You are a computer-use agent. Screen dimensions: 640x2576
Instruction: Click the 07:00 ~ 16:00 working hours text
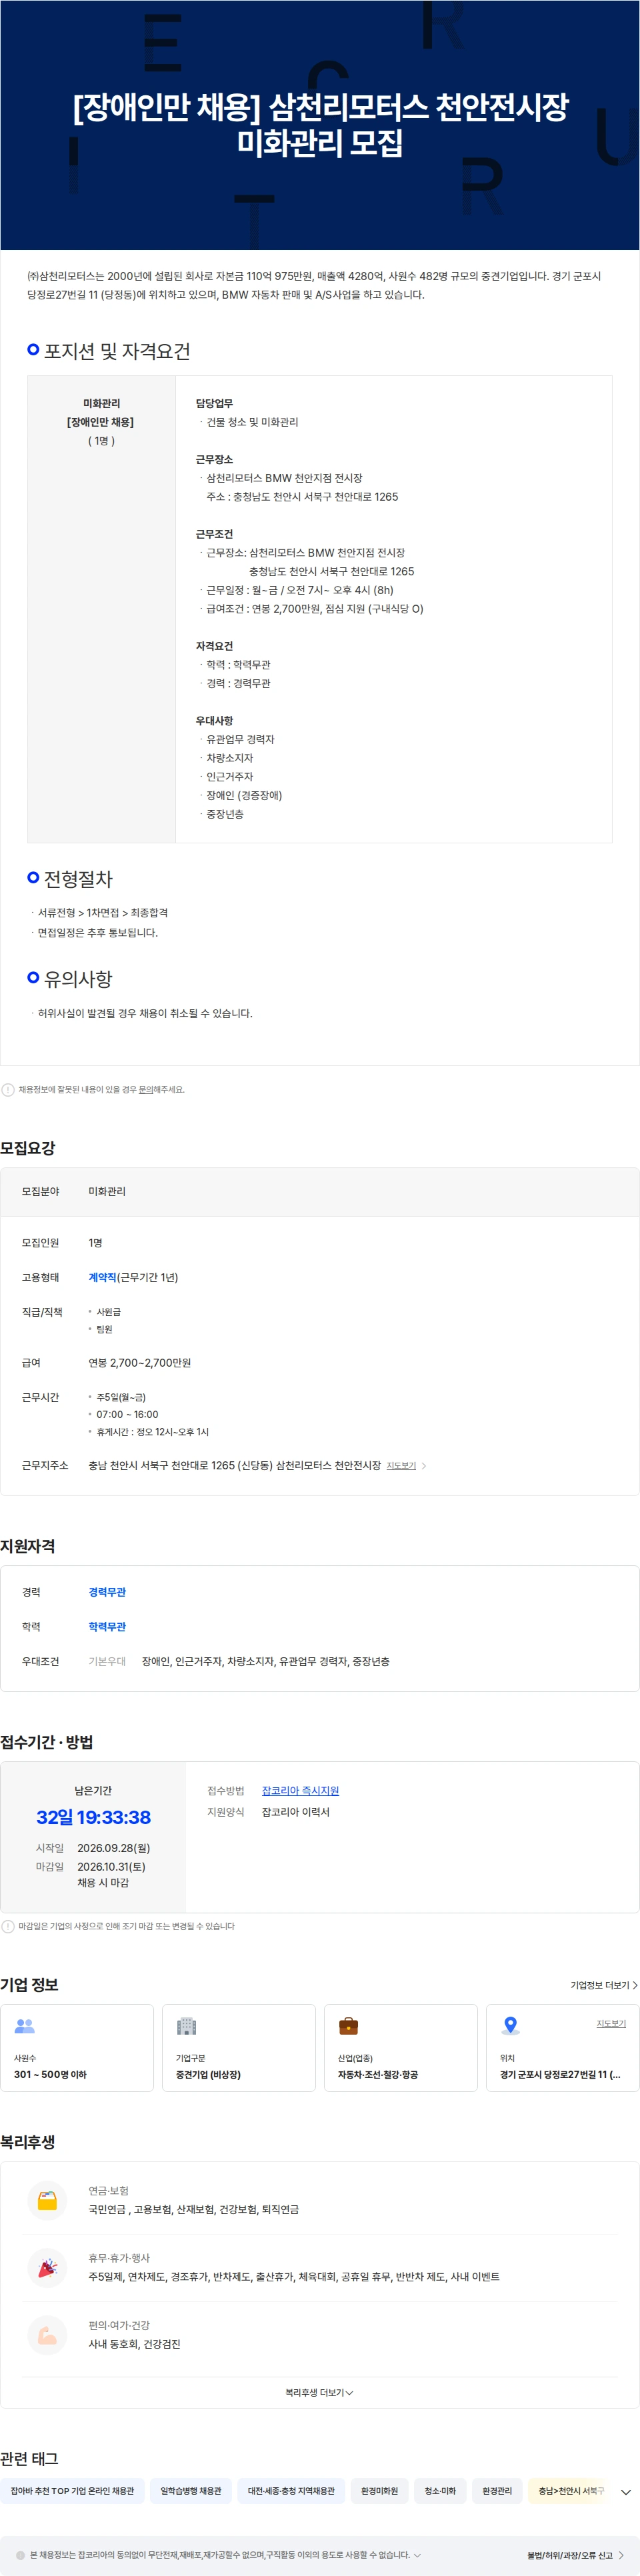127,1414
